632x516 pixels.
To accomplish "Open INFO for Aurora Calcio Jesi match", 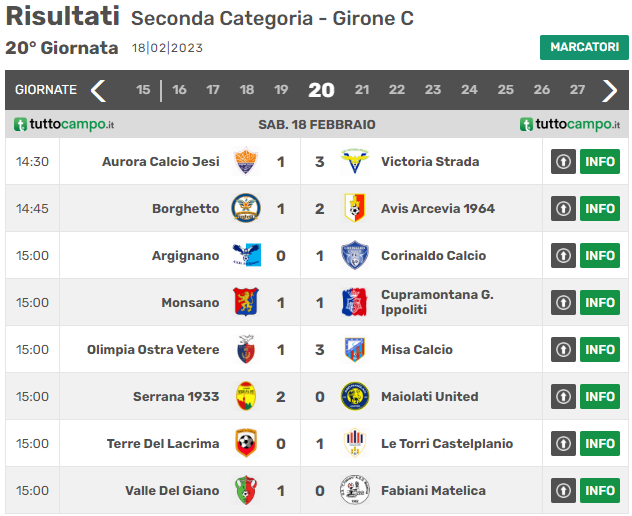I will (x=600, y=161).
